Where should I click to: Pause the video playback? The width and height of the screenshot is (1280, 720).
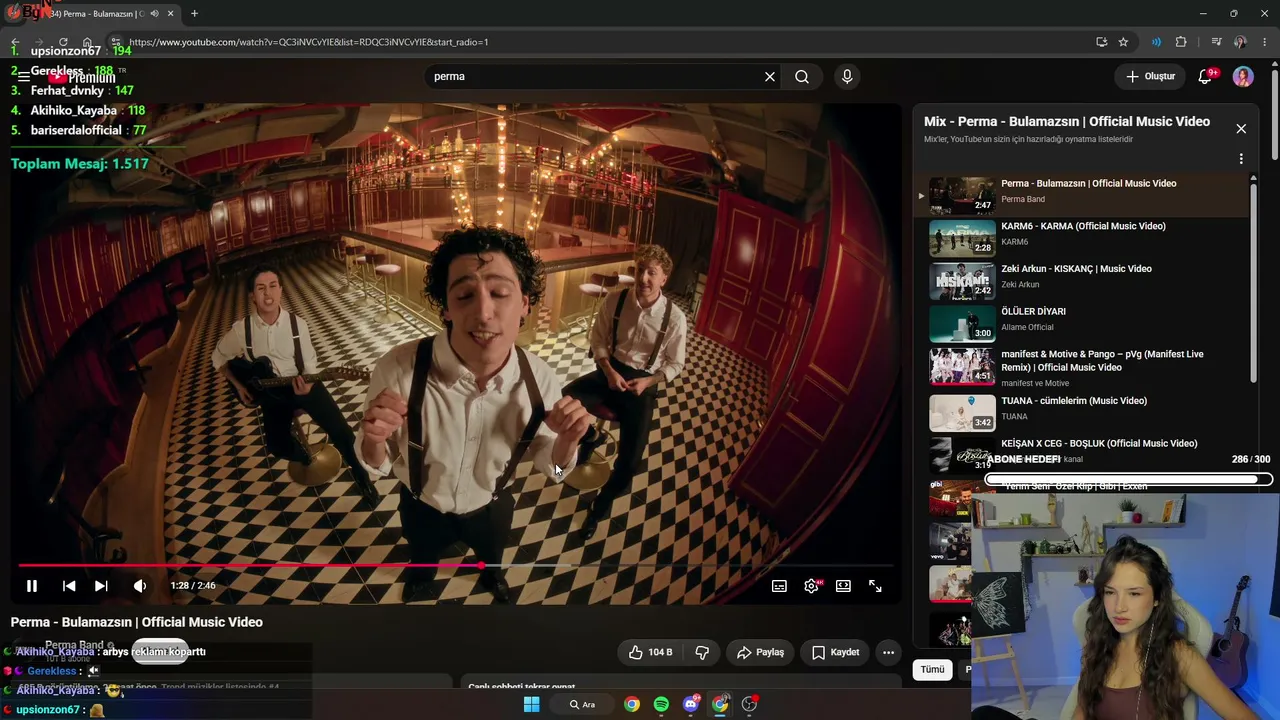pyautogui.click(x=31, y=586)
